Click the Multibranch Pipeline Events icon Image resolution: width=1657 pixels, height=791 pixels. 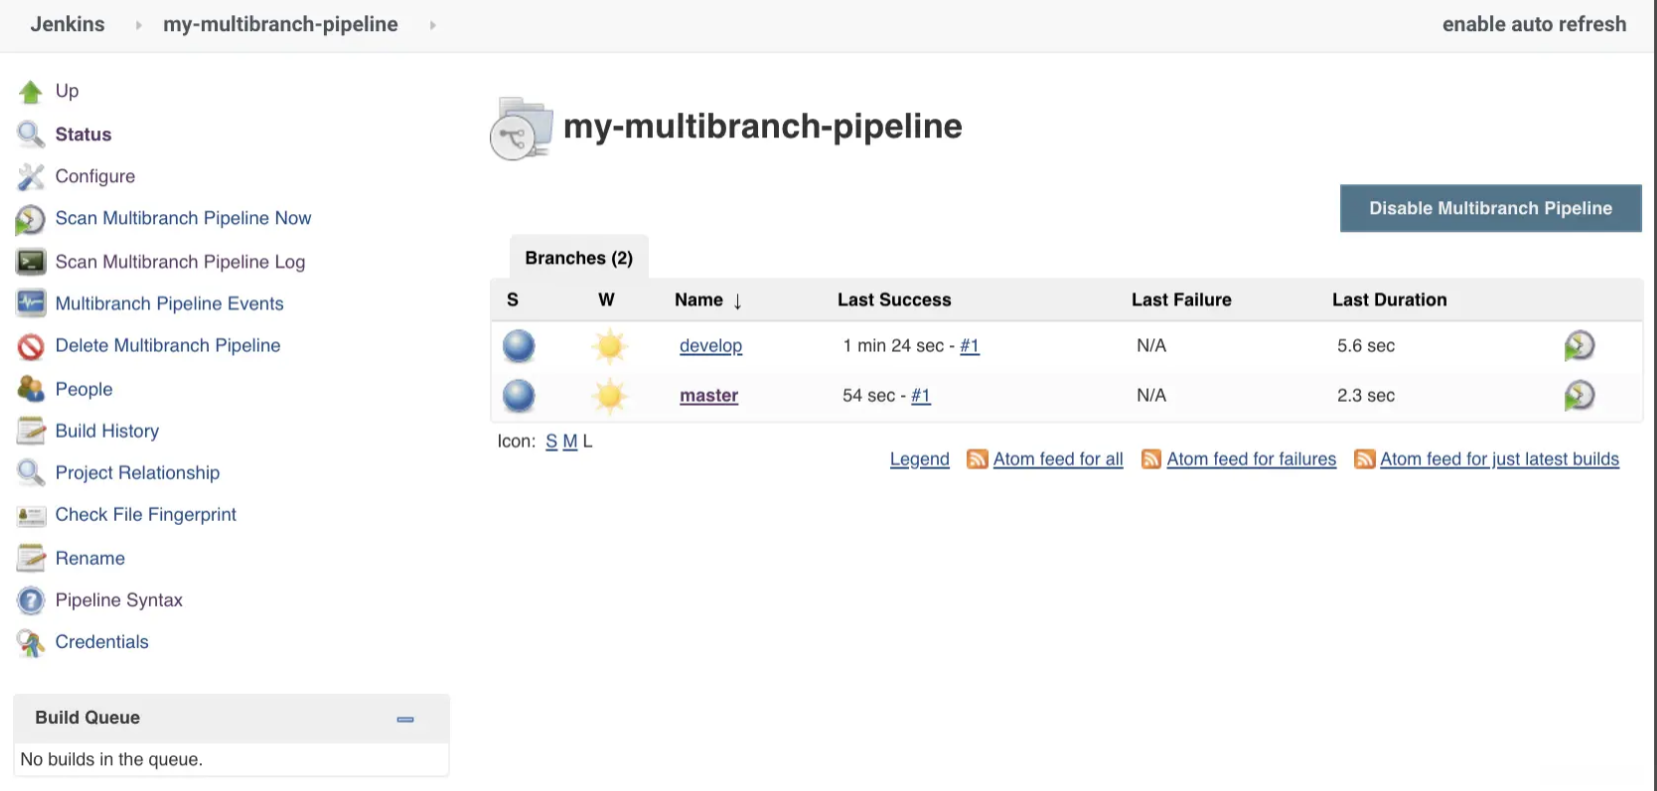[30, 303]
